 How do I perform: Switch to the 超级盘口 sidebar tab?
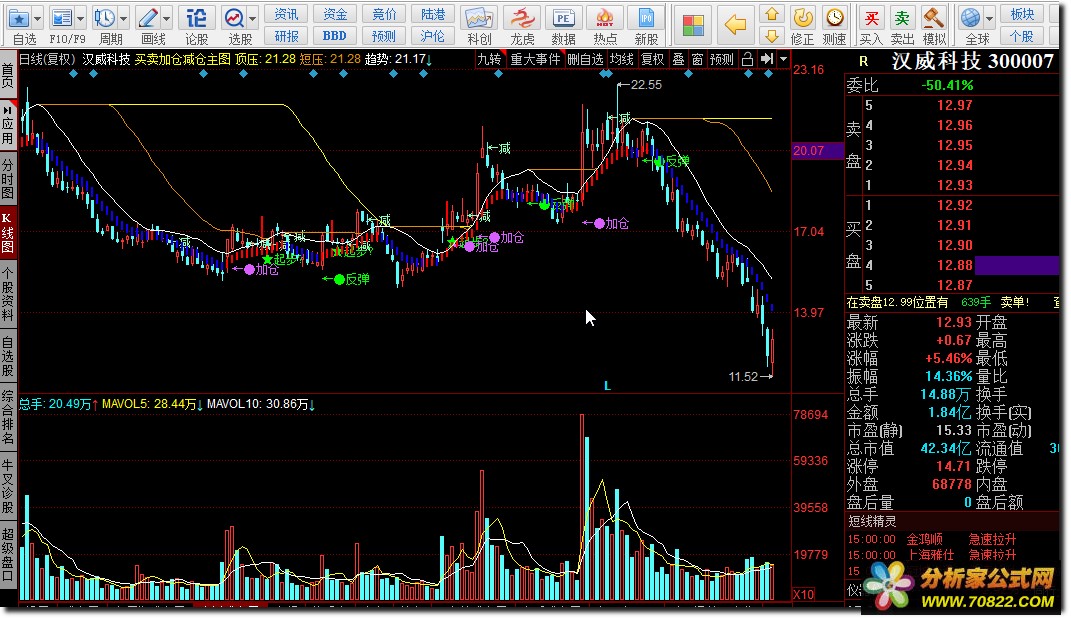click(x=8, y=554)
